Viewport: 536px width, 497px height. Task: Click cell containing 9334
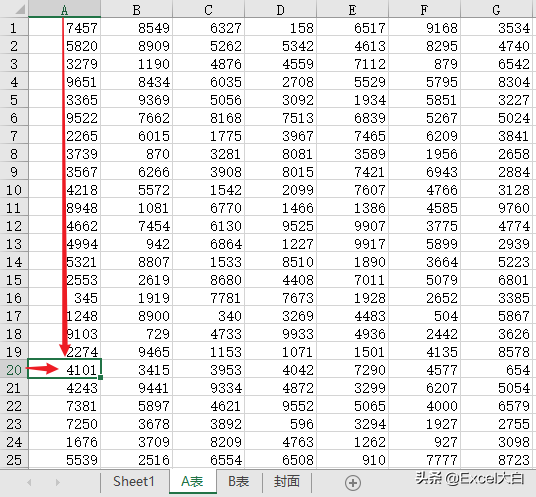point(209,388)
